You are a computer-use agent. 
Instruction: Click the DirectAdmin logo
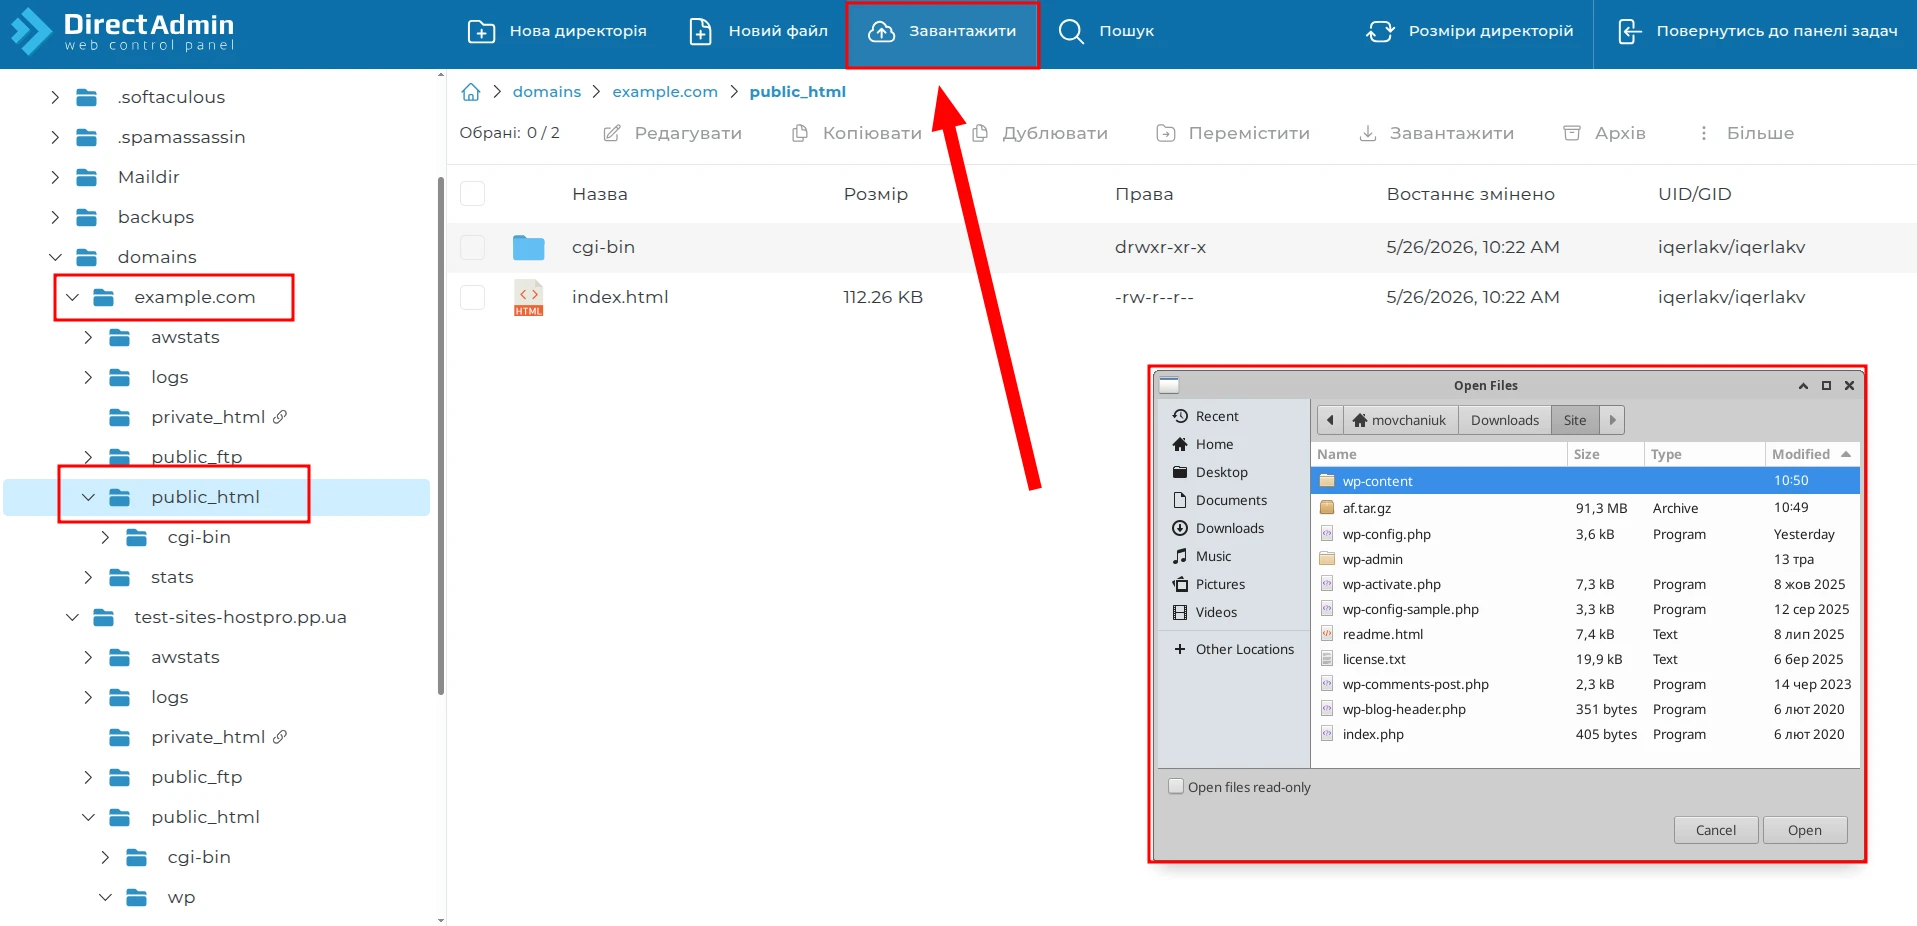[x=122, y=31]
